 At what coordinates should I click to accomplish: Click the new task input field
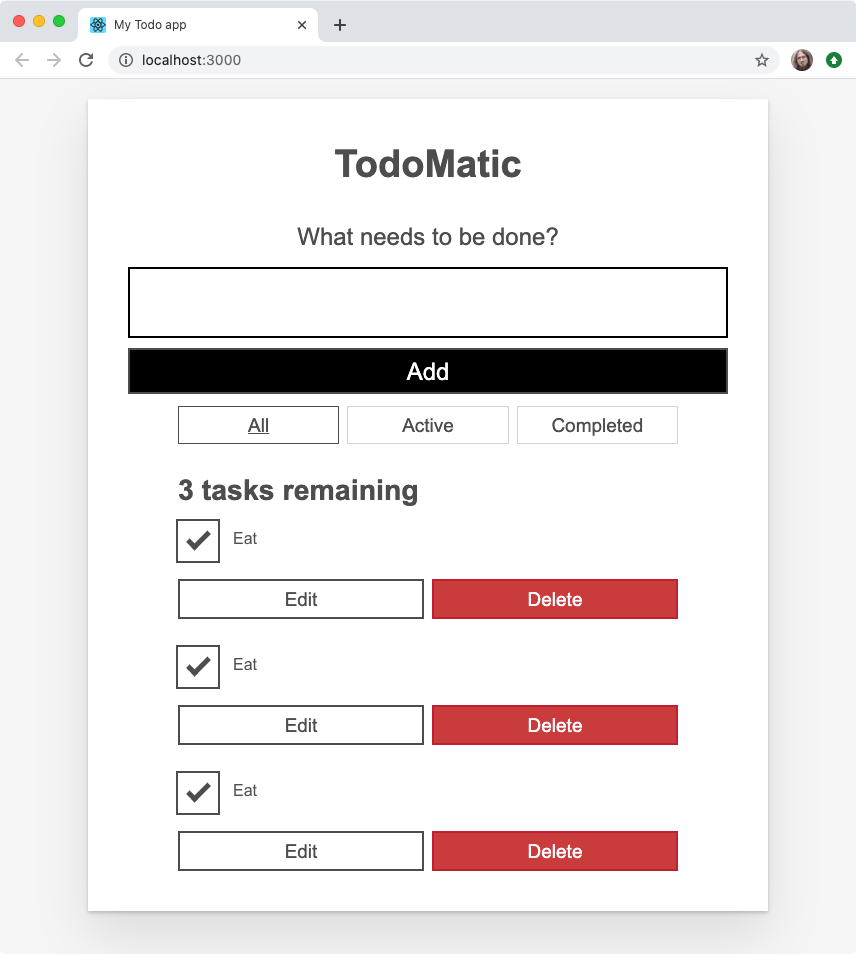click(427, 302)
